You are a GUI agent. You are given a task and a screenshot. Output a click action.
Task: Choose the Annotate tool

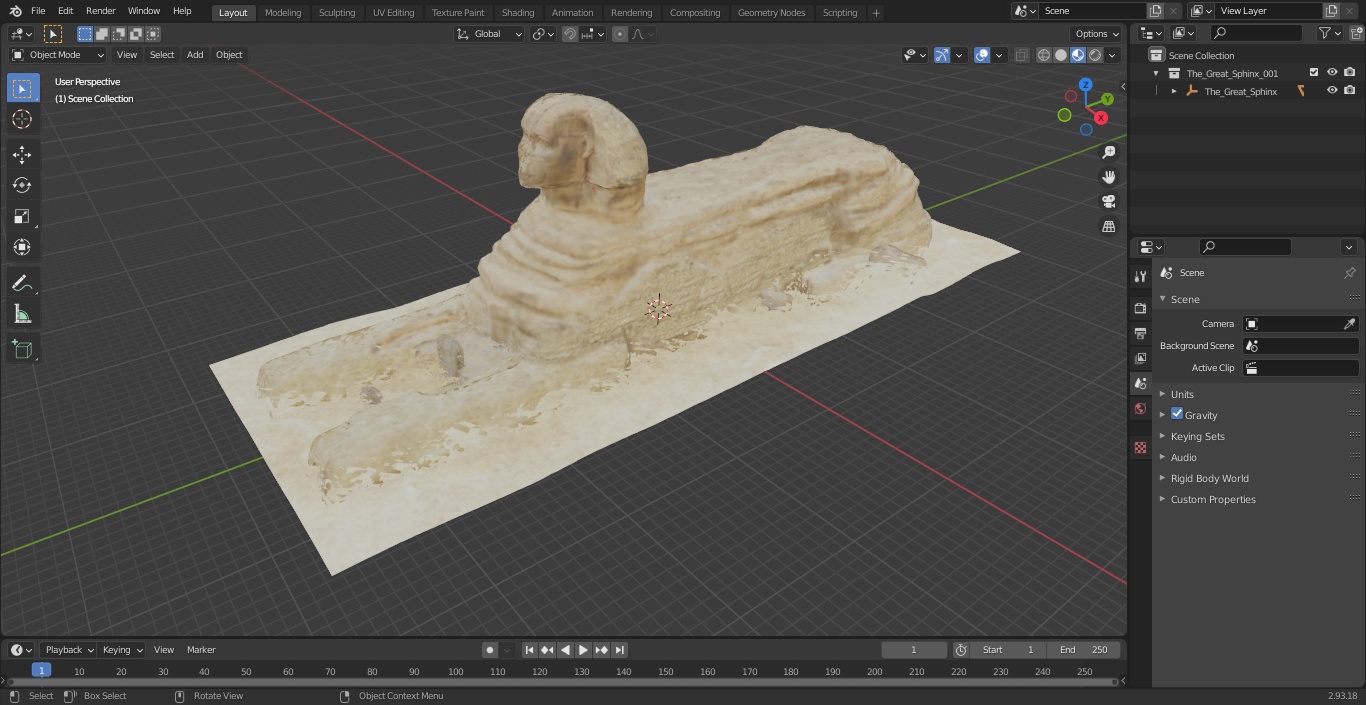click(x=22, y=283)
